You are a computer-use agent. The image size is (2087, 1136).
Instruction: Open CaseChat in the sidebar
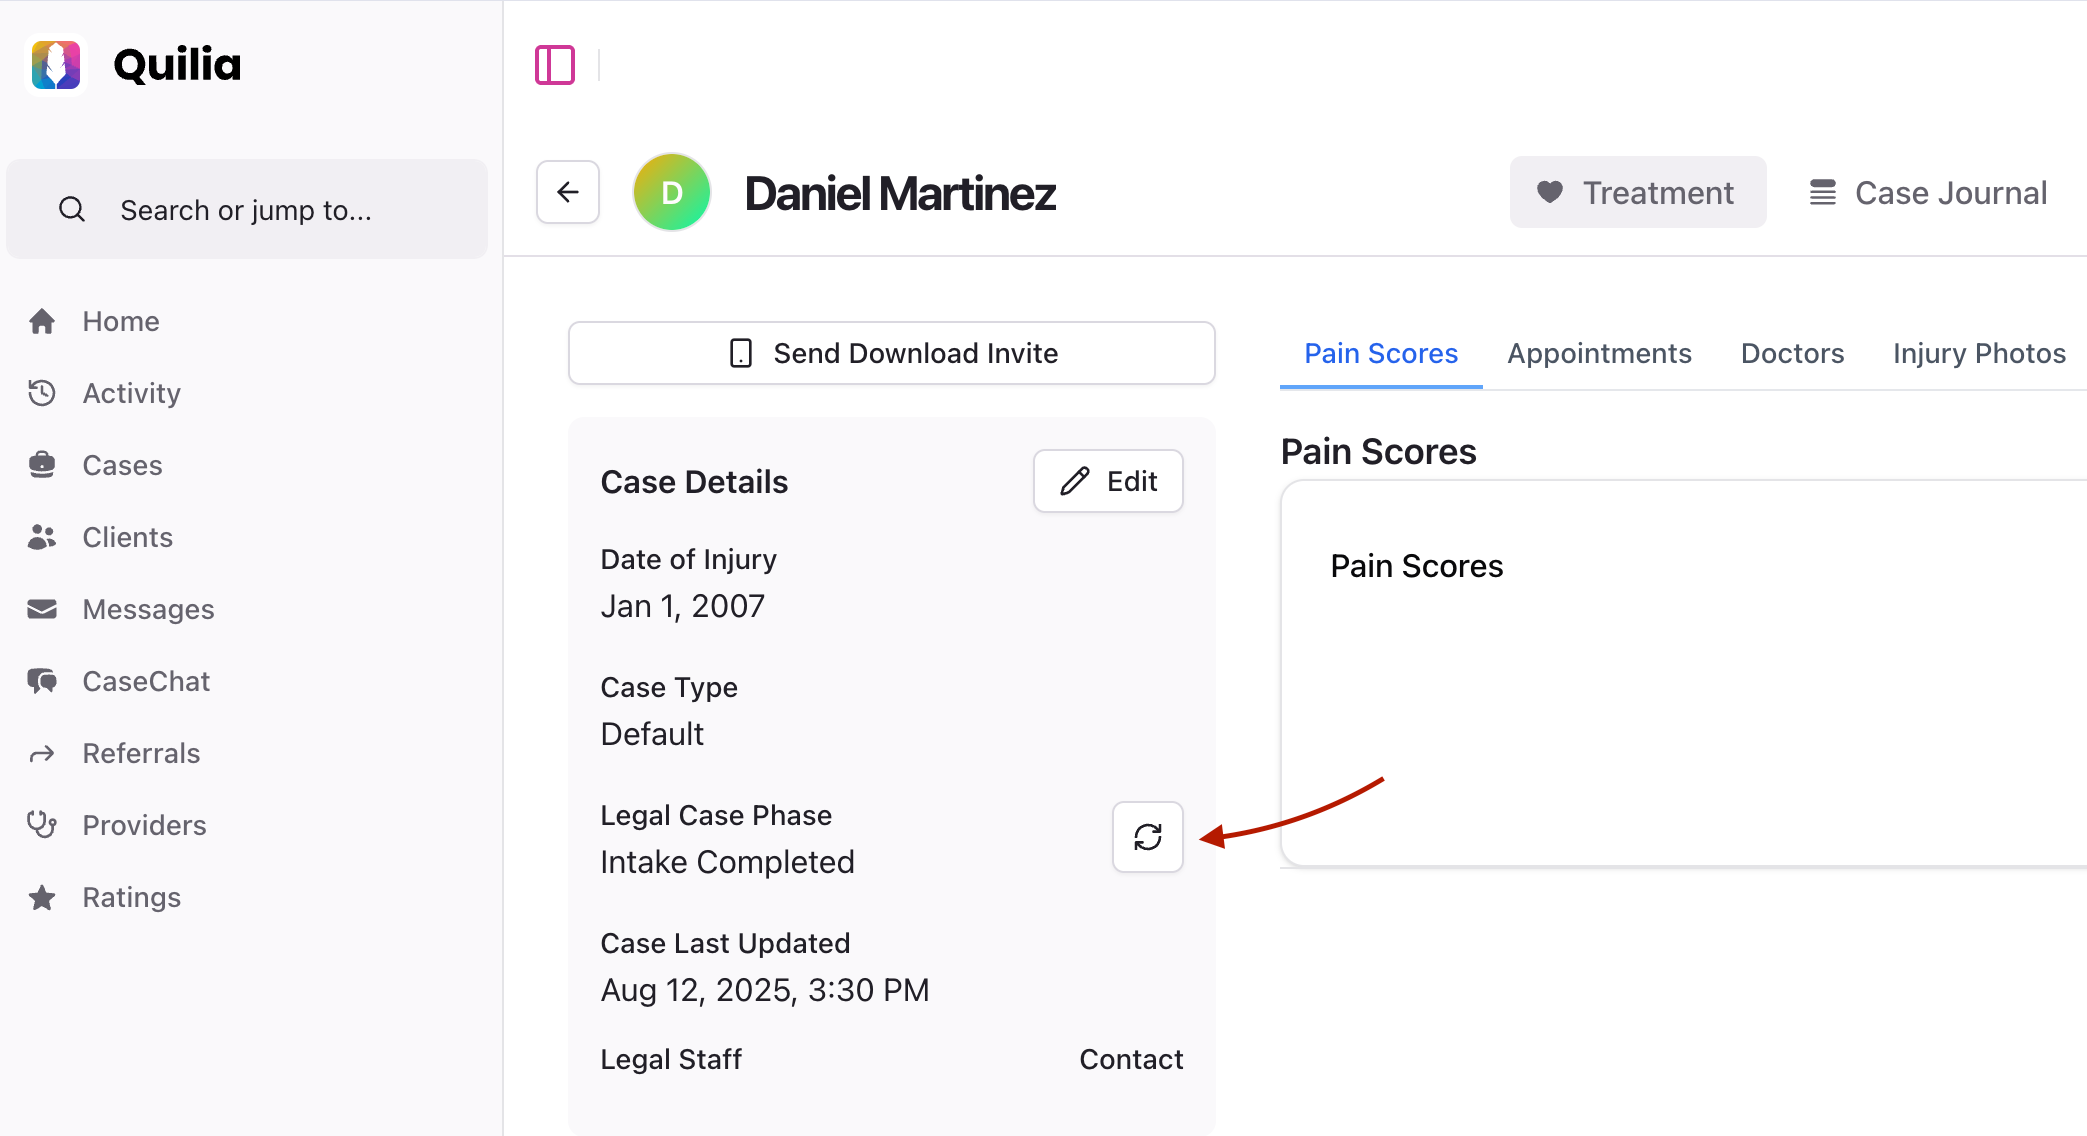point(146,681)
